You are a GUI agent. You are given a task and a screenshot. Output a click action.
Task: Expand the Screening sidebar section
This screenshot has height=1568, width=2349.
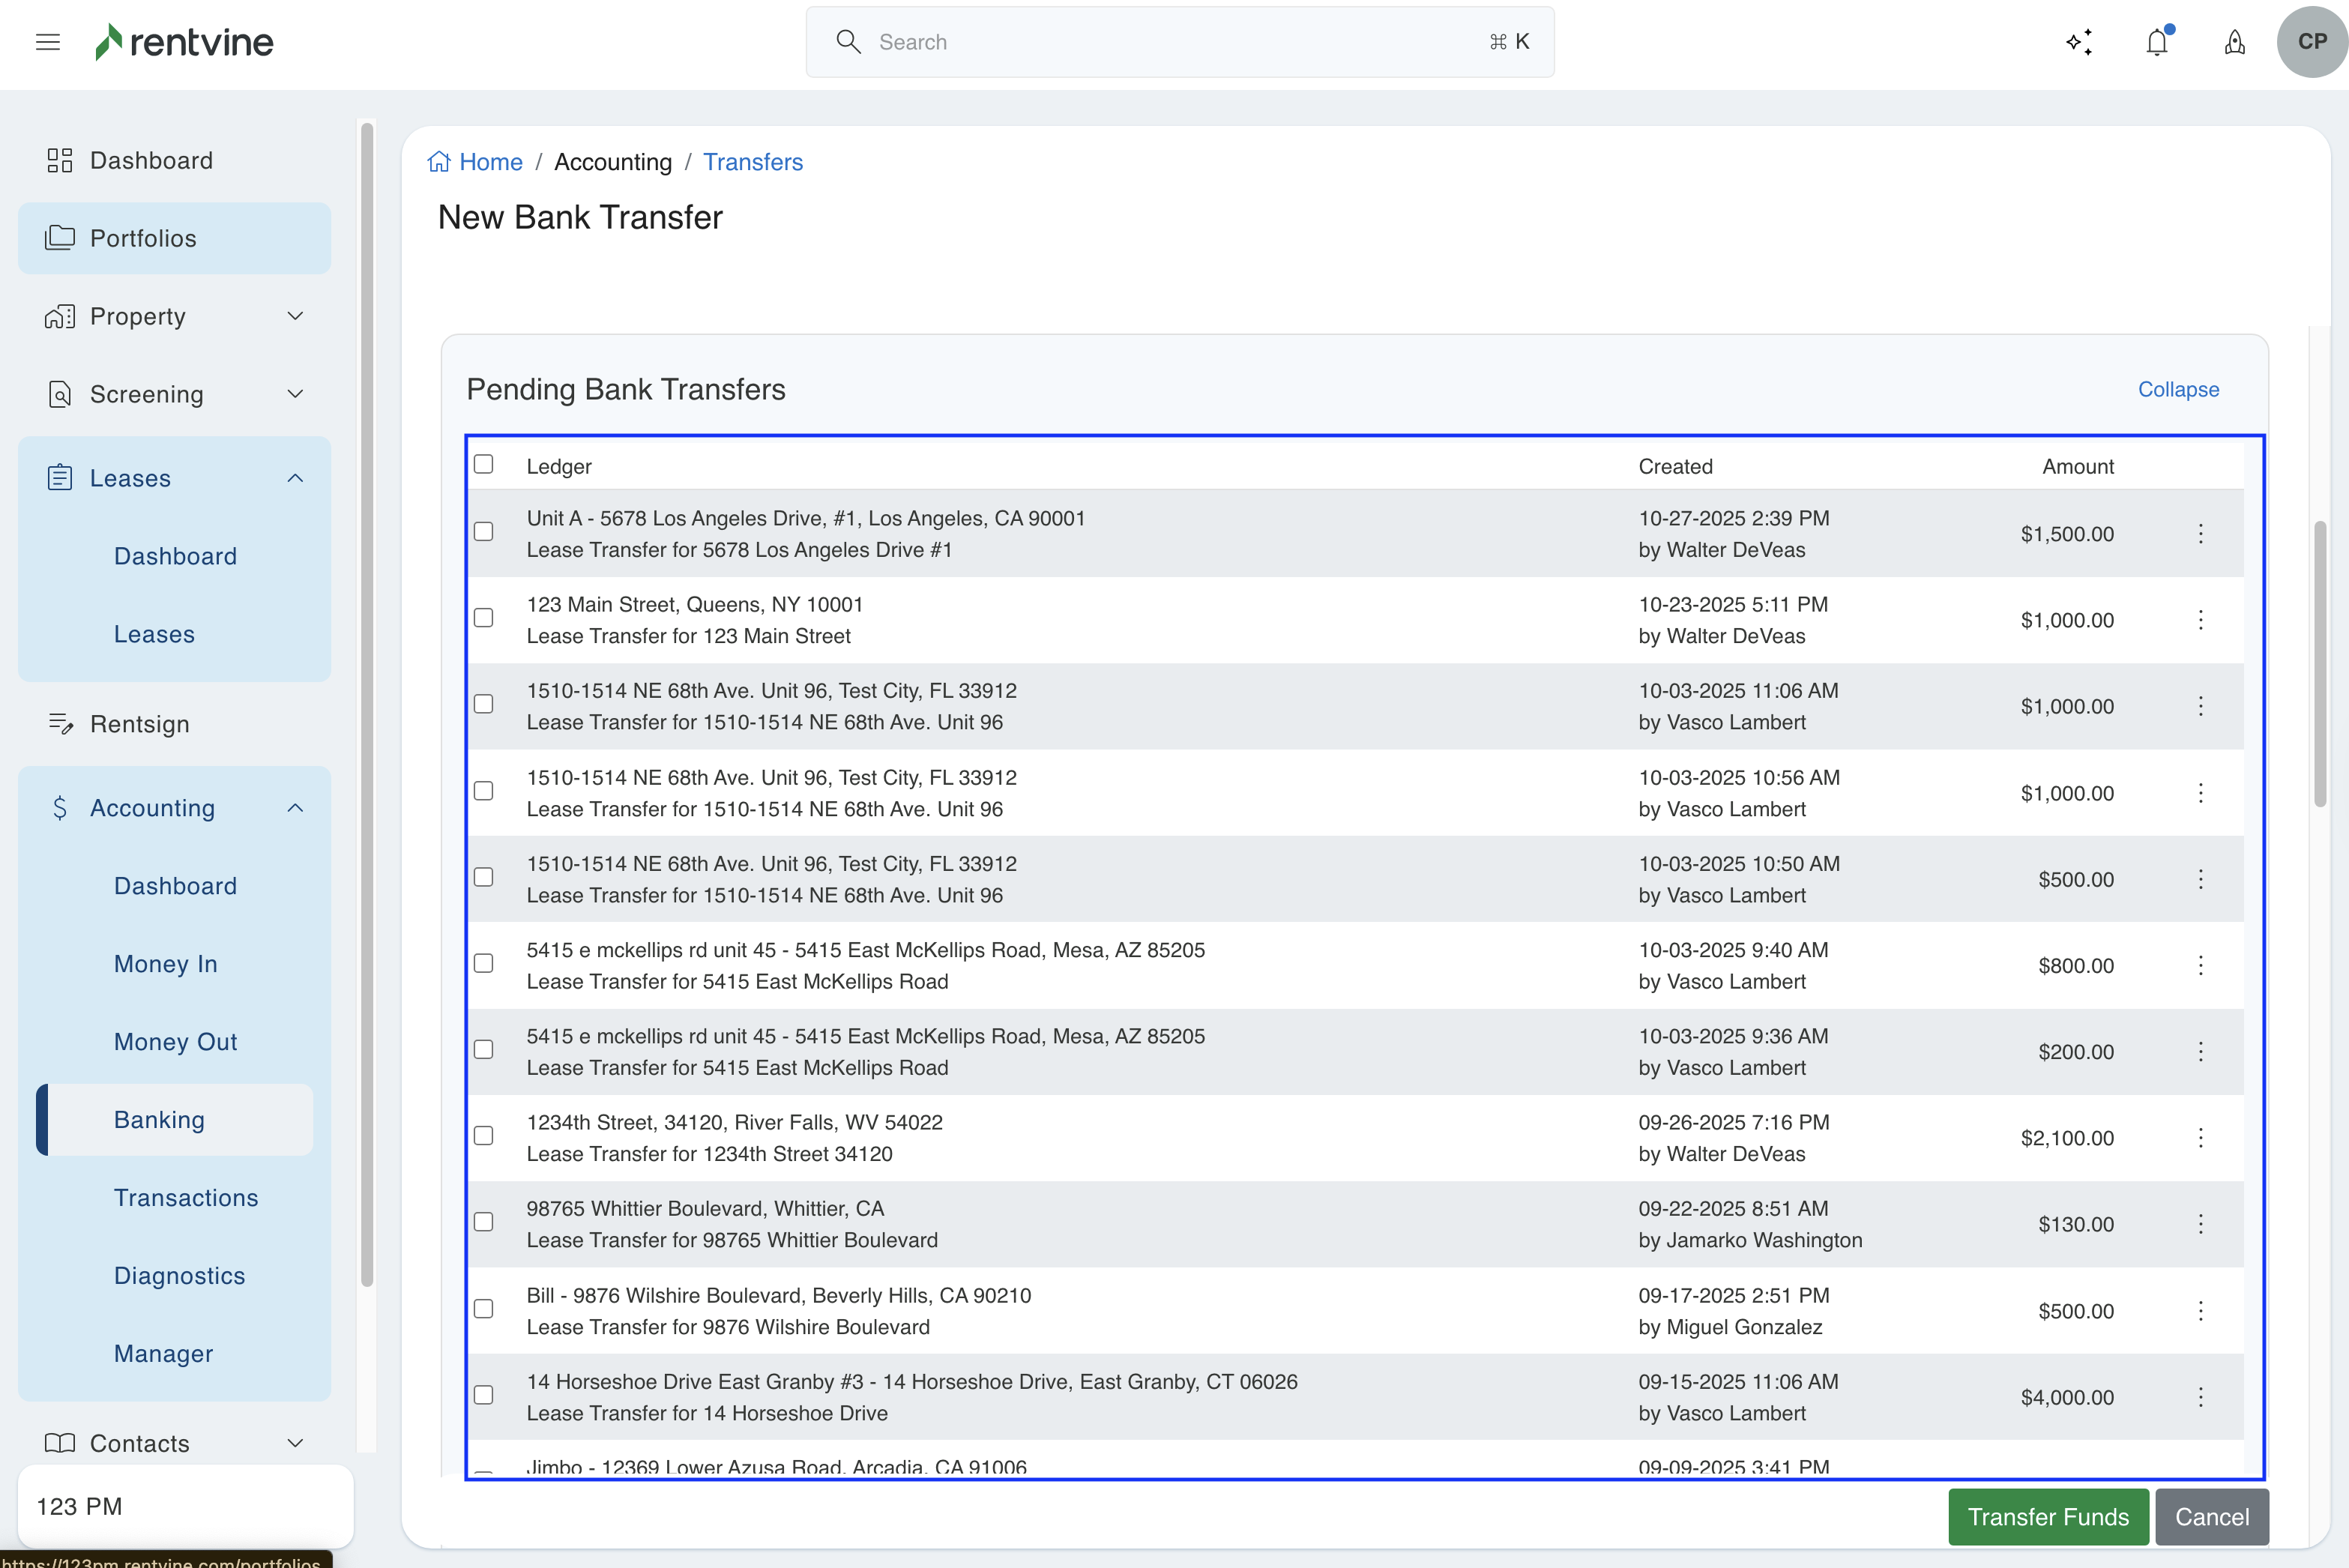[294, 394]
